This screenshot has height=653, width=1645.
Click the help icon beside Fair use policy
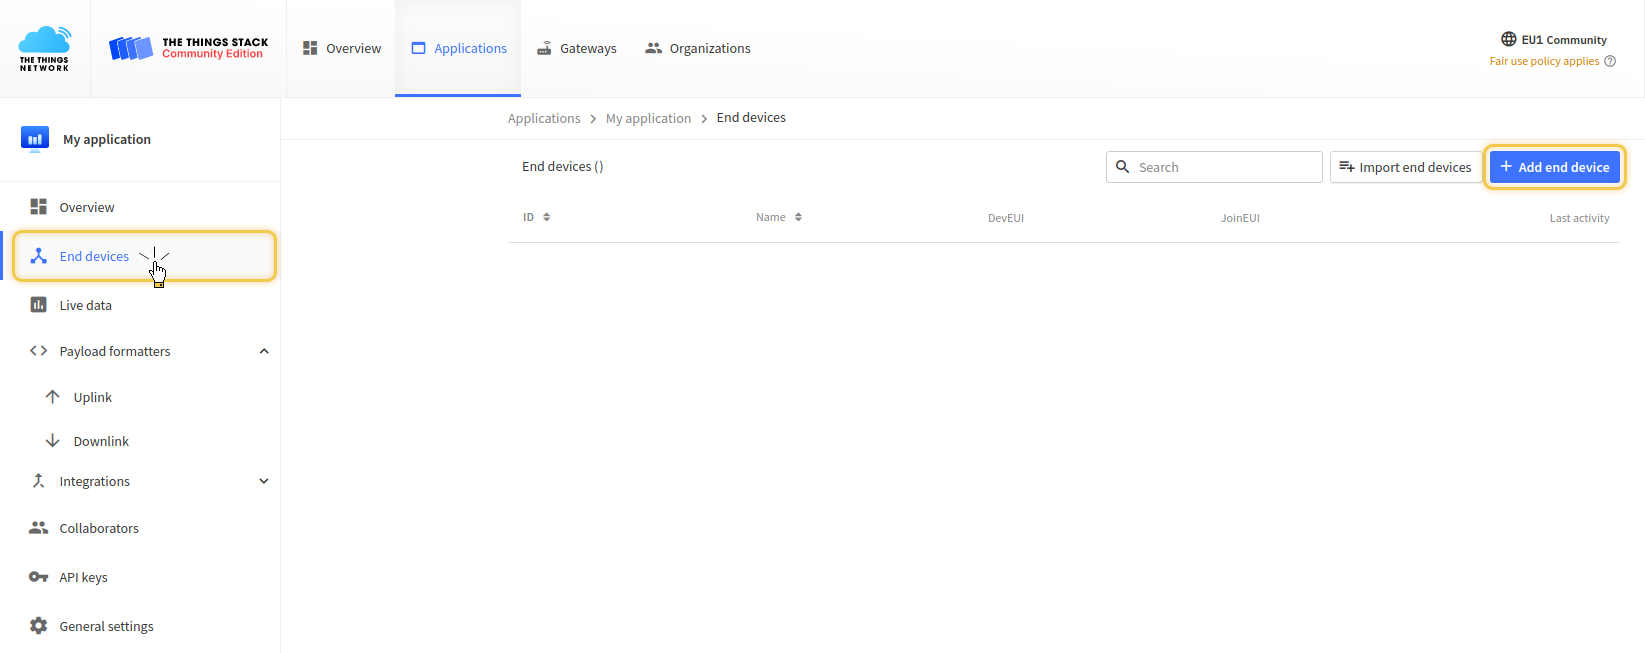tap(1610, 61)
